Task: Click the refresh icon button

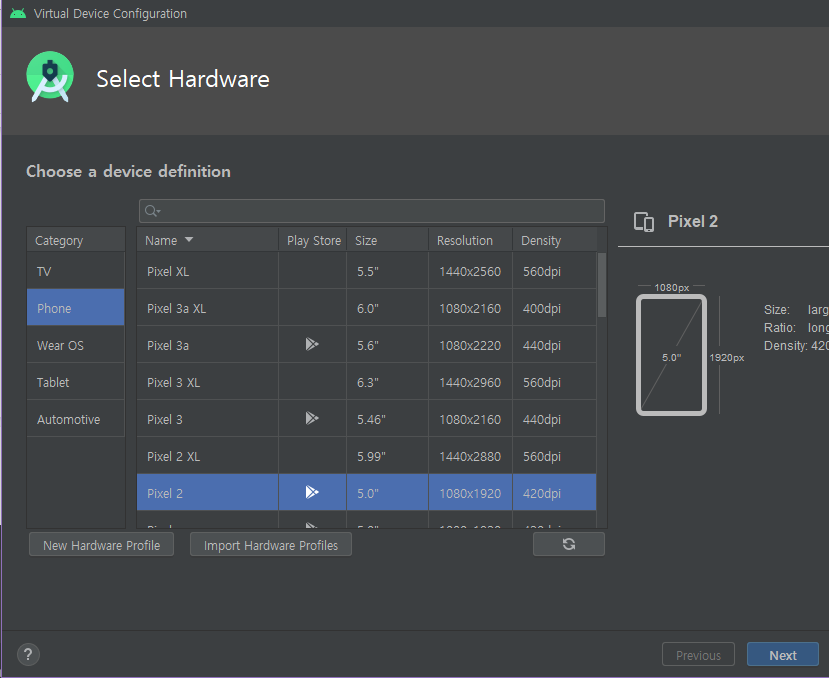Action: [569, 544]
